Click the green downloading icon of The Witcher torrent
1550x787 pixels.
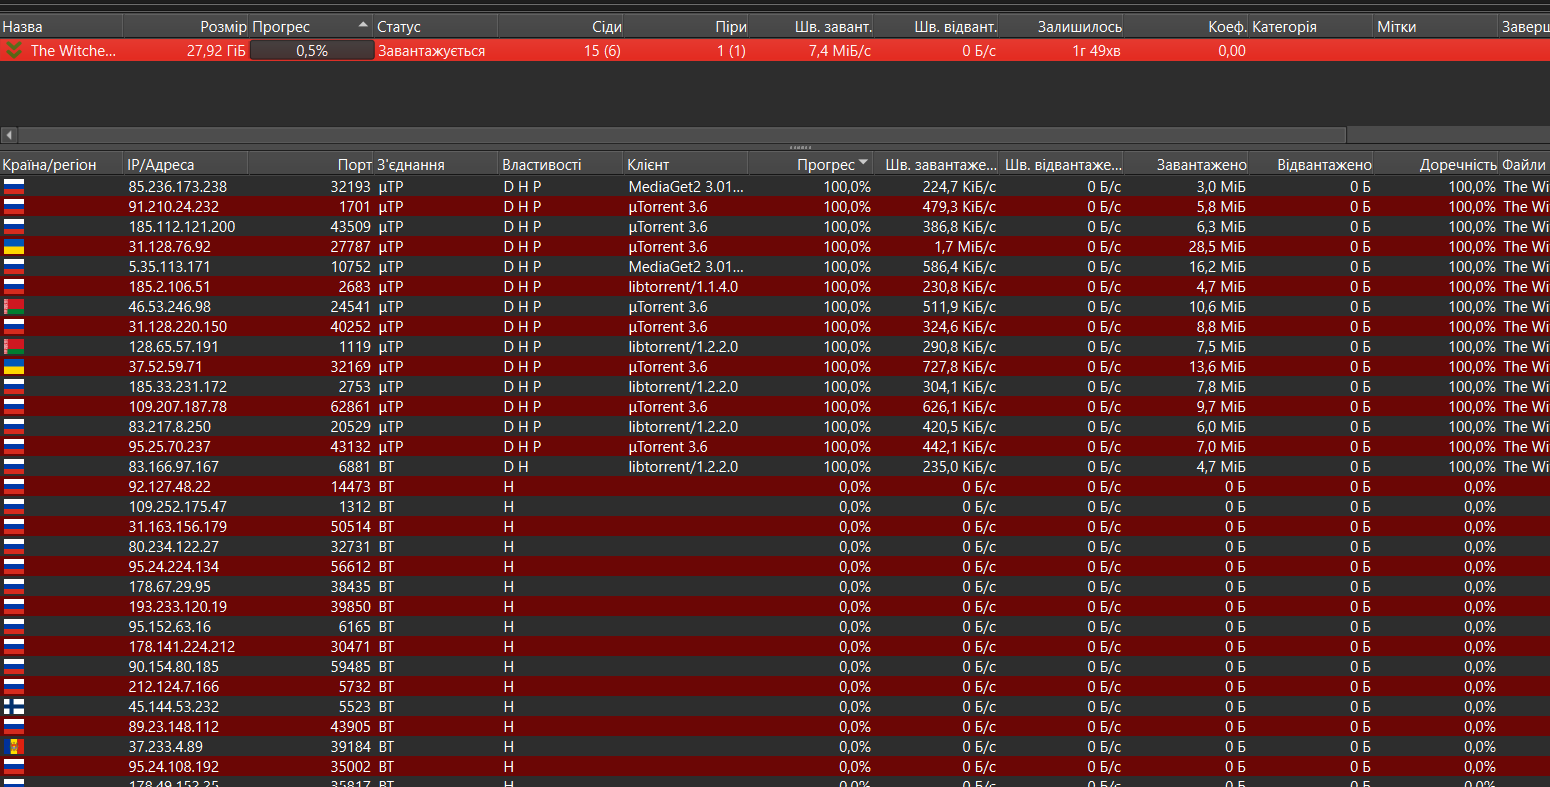point(13,50)
